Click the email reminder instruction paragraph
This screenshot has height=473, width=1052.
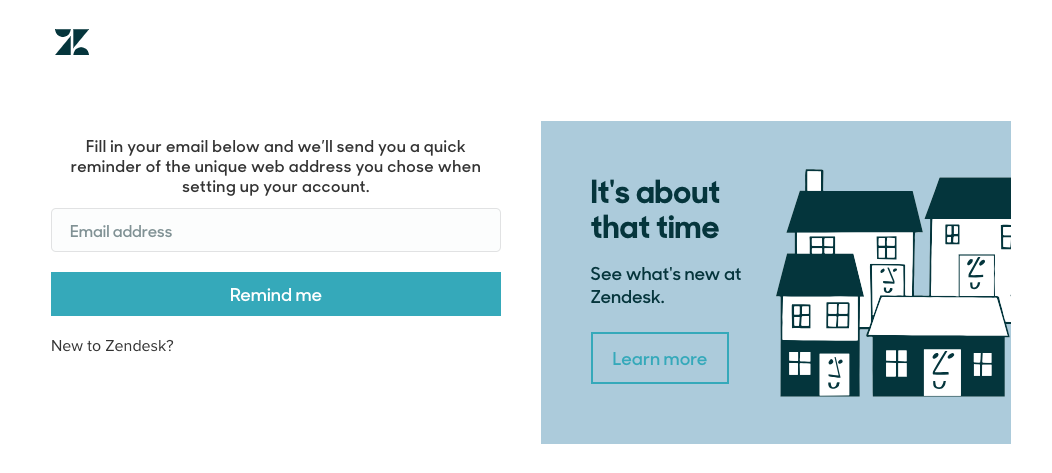[276, 167]
